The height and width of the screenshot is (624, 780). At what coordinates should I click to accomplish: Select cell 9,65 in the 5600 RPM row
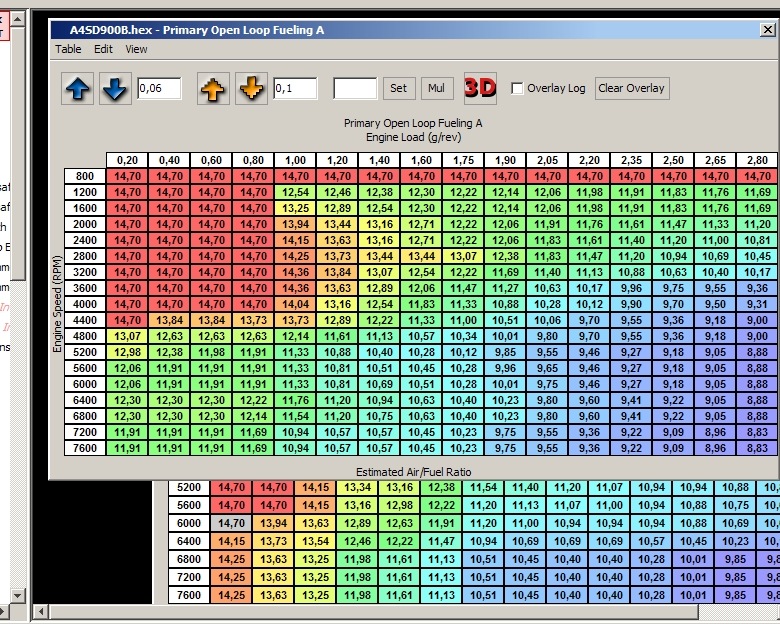coord(547,368)
